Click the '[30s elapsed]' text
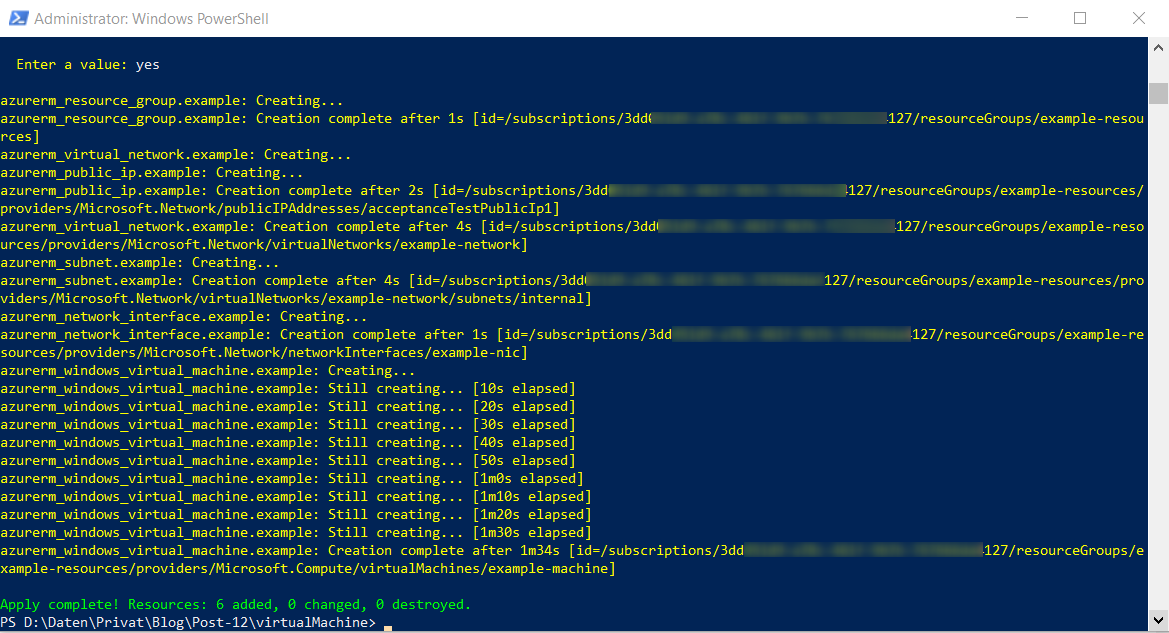 (524, 424)
